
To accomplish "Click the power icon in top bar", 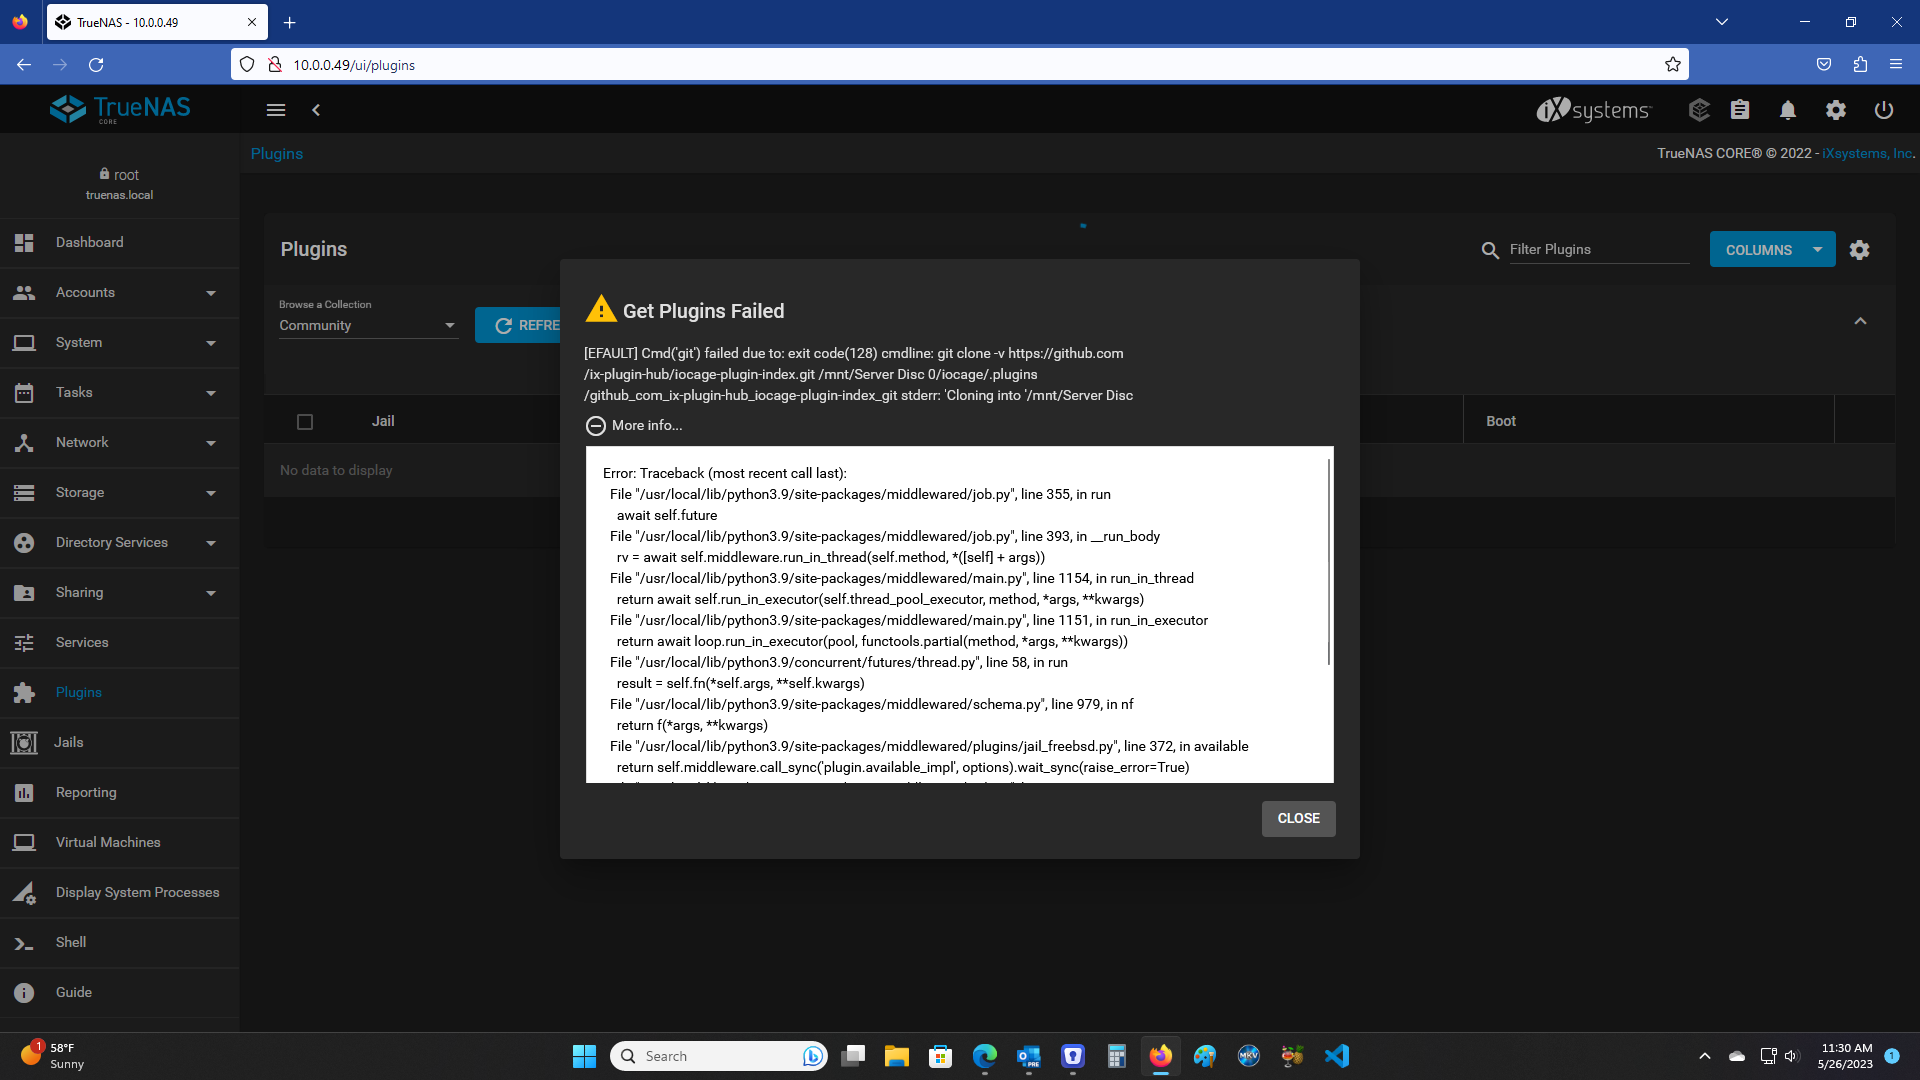I will pos(1884,110).
